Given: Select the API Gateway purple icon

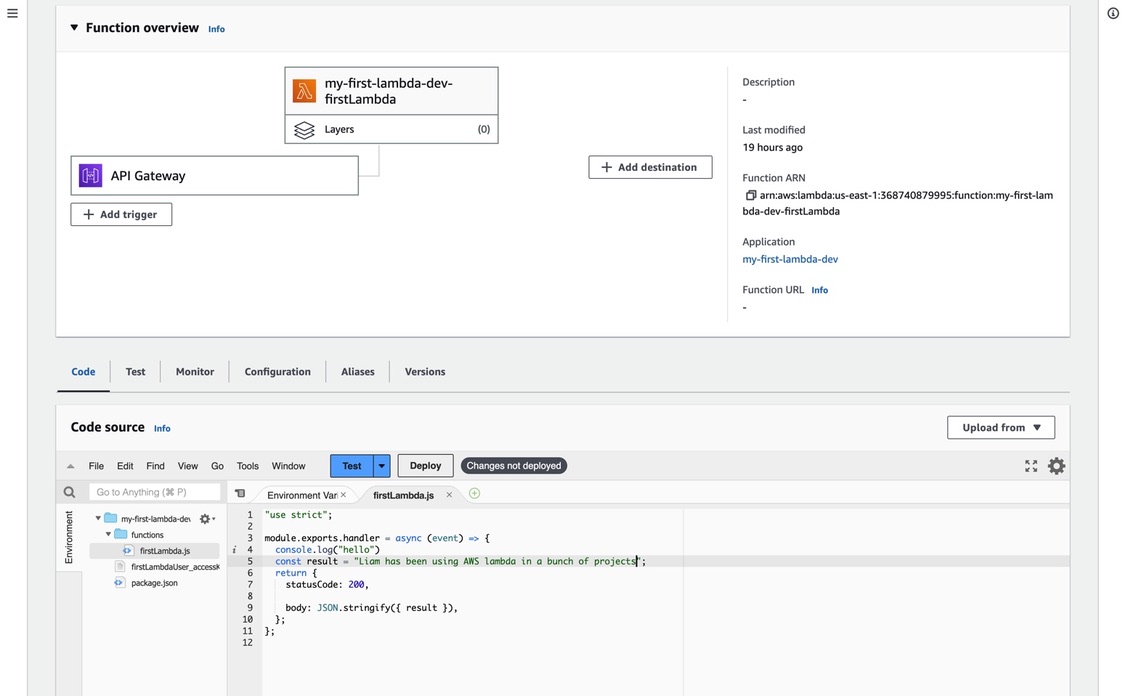Looking at the screenshot, I should (90, 175).
